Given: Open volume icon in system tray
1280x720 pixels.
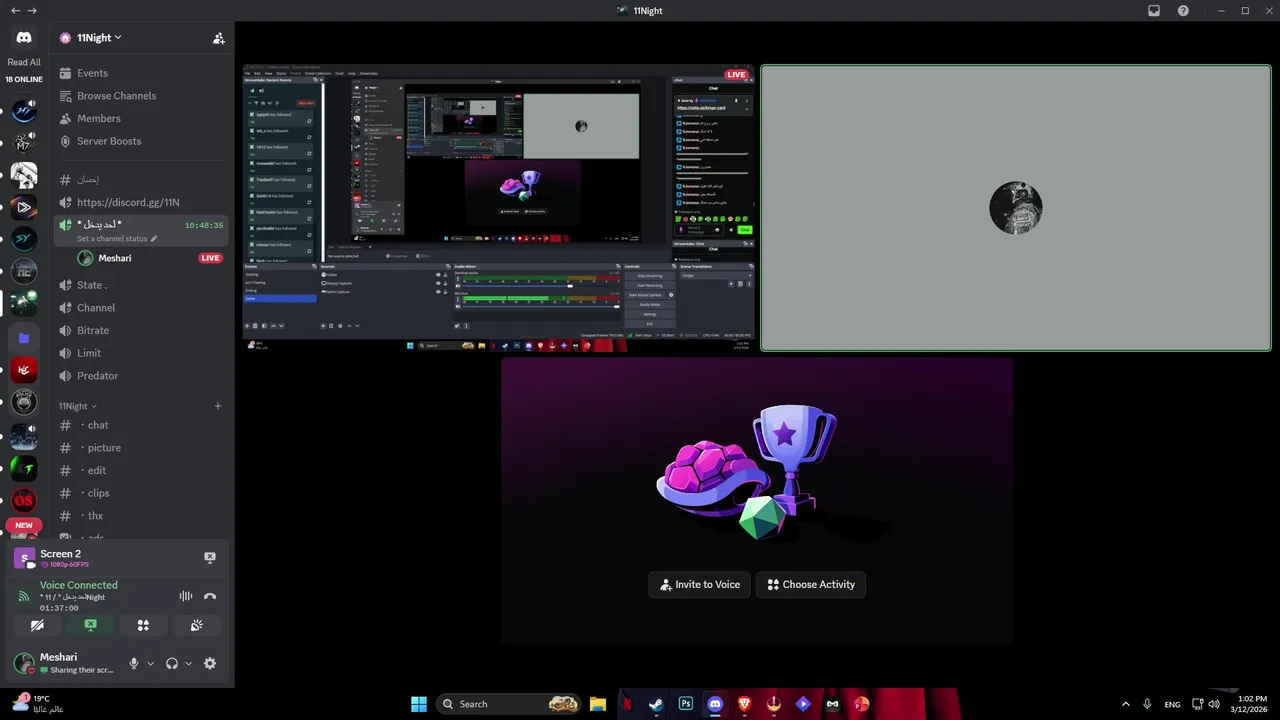Looking at the screenshot, I should [x=1214, y=704].
